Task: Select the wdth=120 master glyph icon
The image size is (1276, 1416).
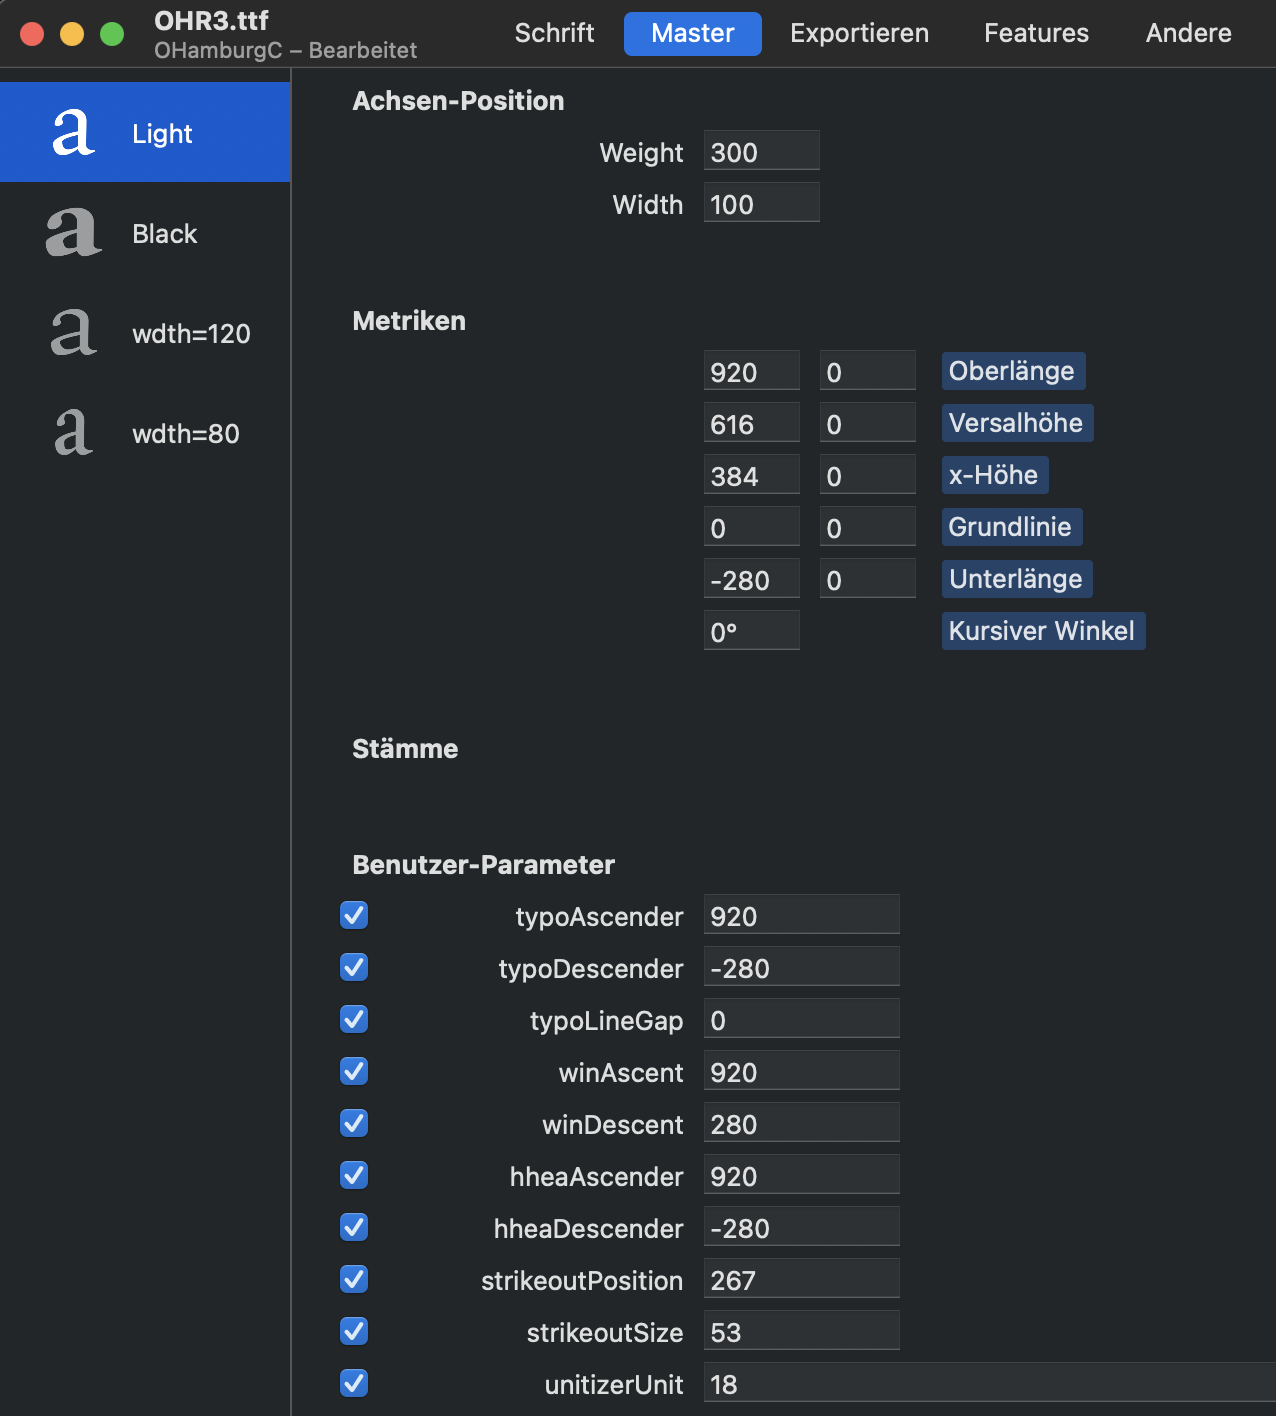Action: pyautogui.click(x=74, y=333)
